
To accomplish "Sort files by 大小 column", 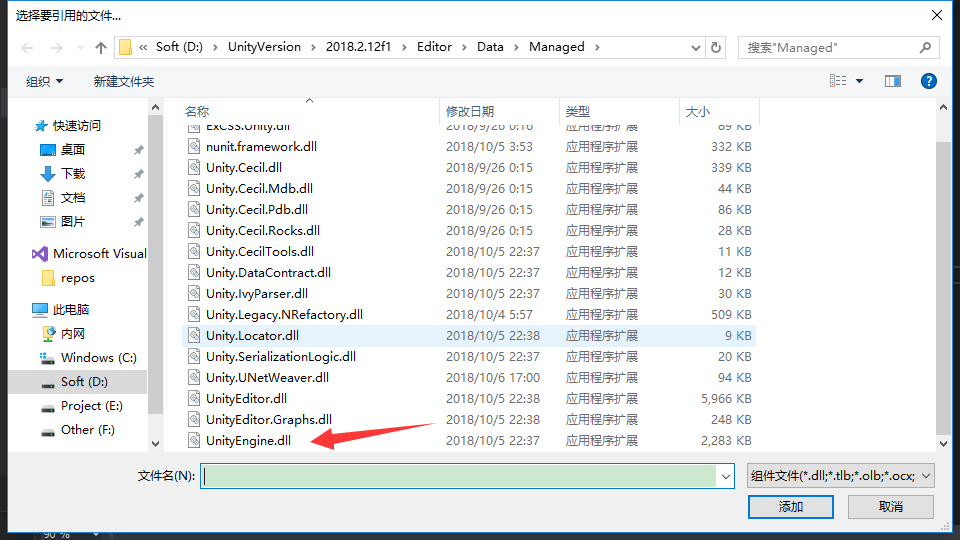I will tap(697, 111).
